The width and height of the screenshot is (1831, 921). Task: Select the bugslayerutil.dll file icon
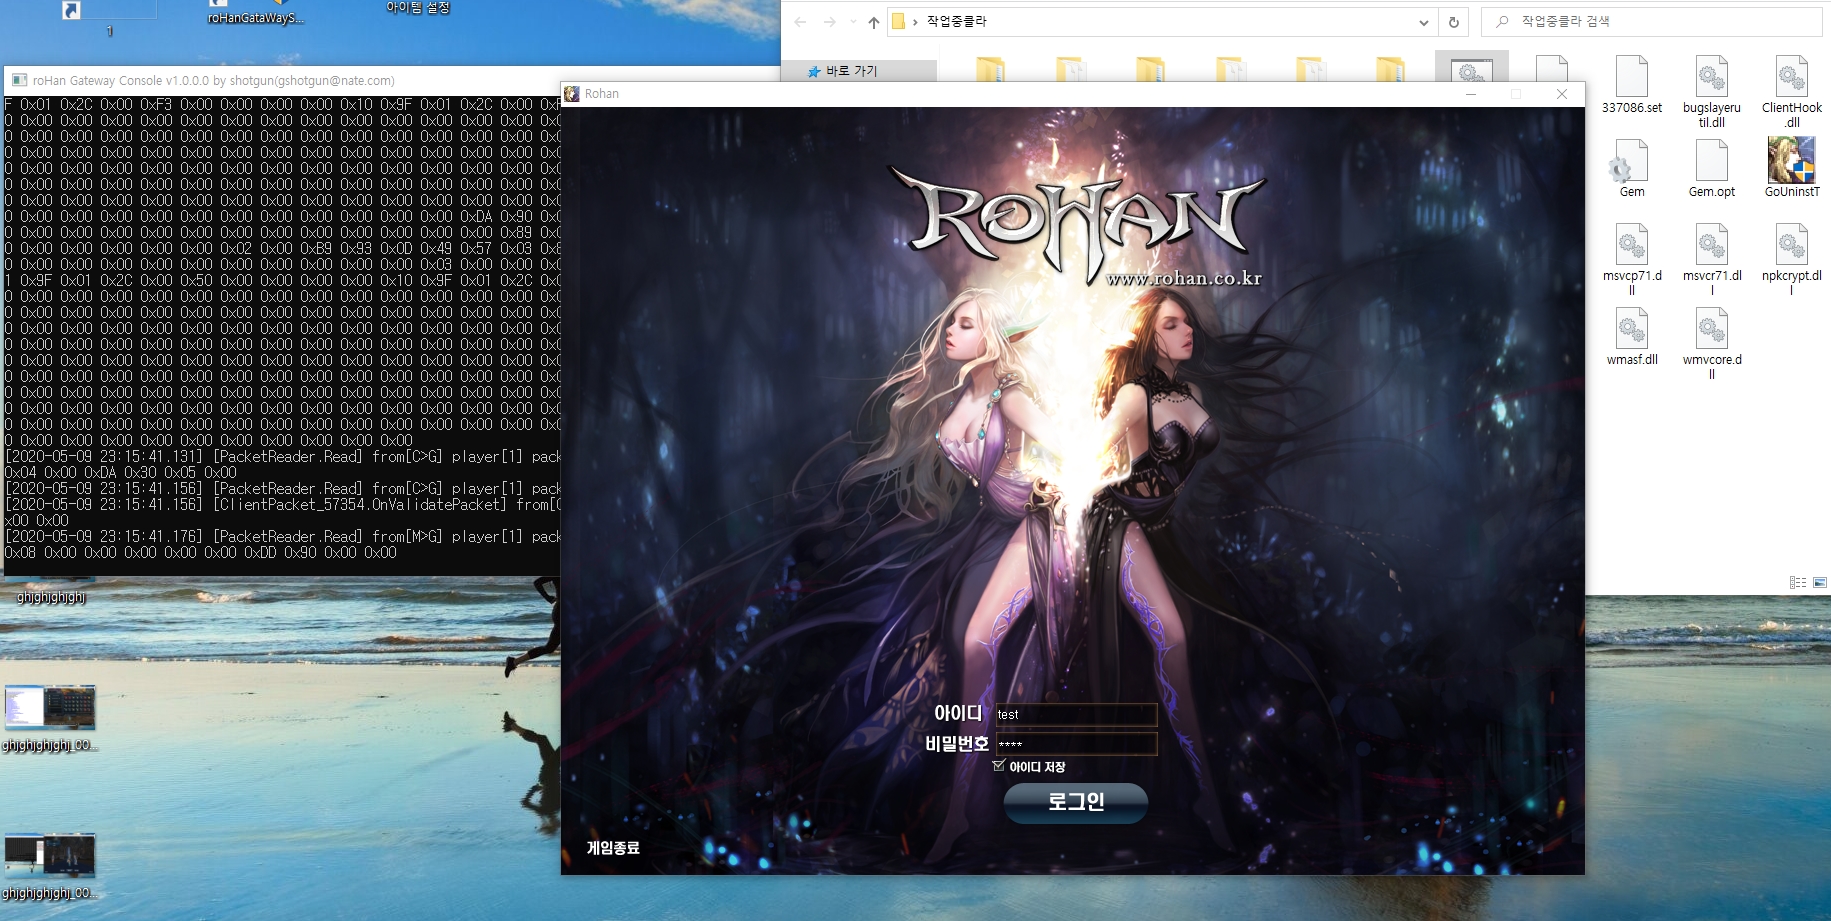click(x=1711, y=92)
